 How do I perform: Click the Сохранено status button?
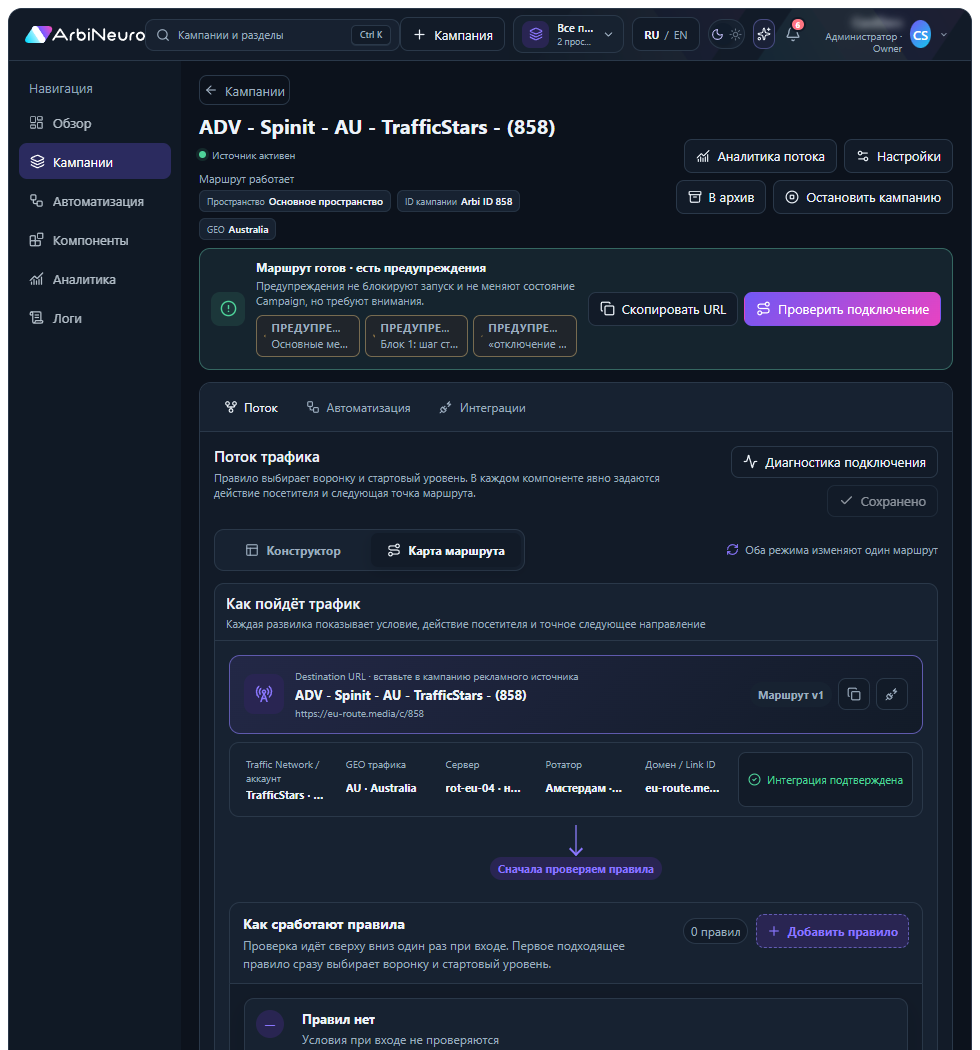[x=882, y=501]
